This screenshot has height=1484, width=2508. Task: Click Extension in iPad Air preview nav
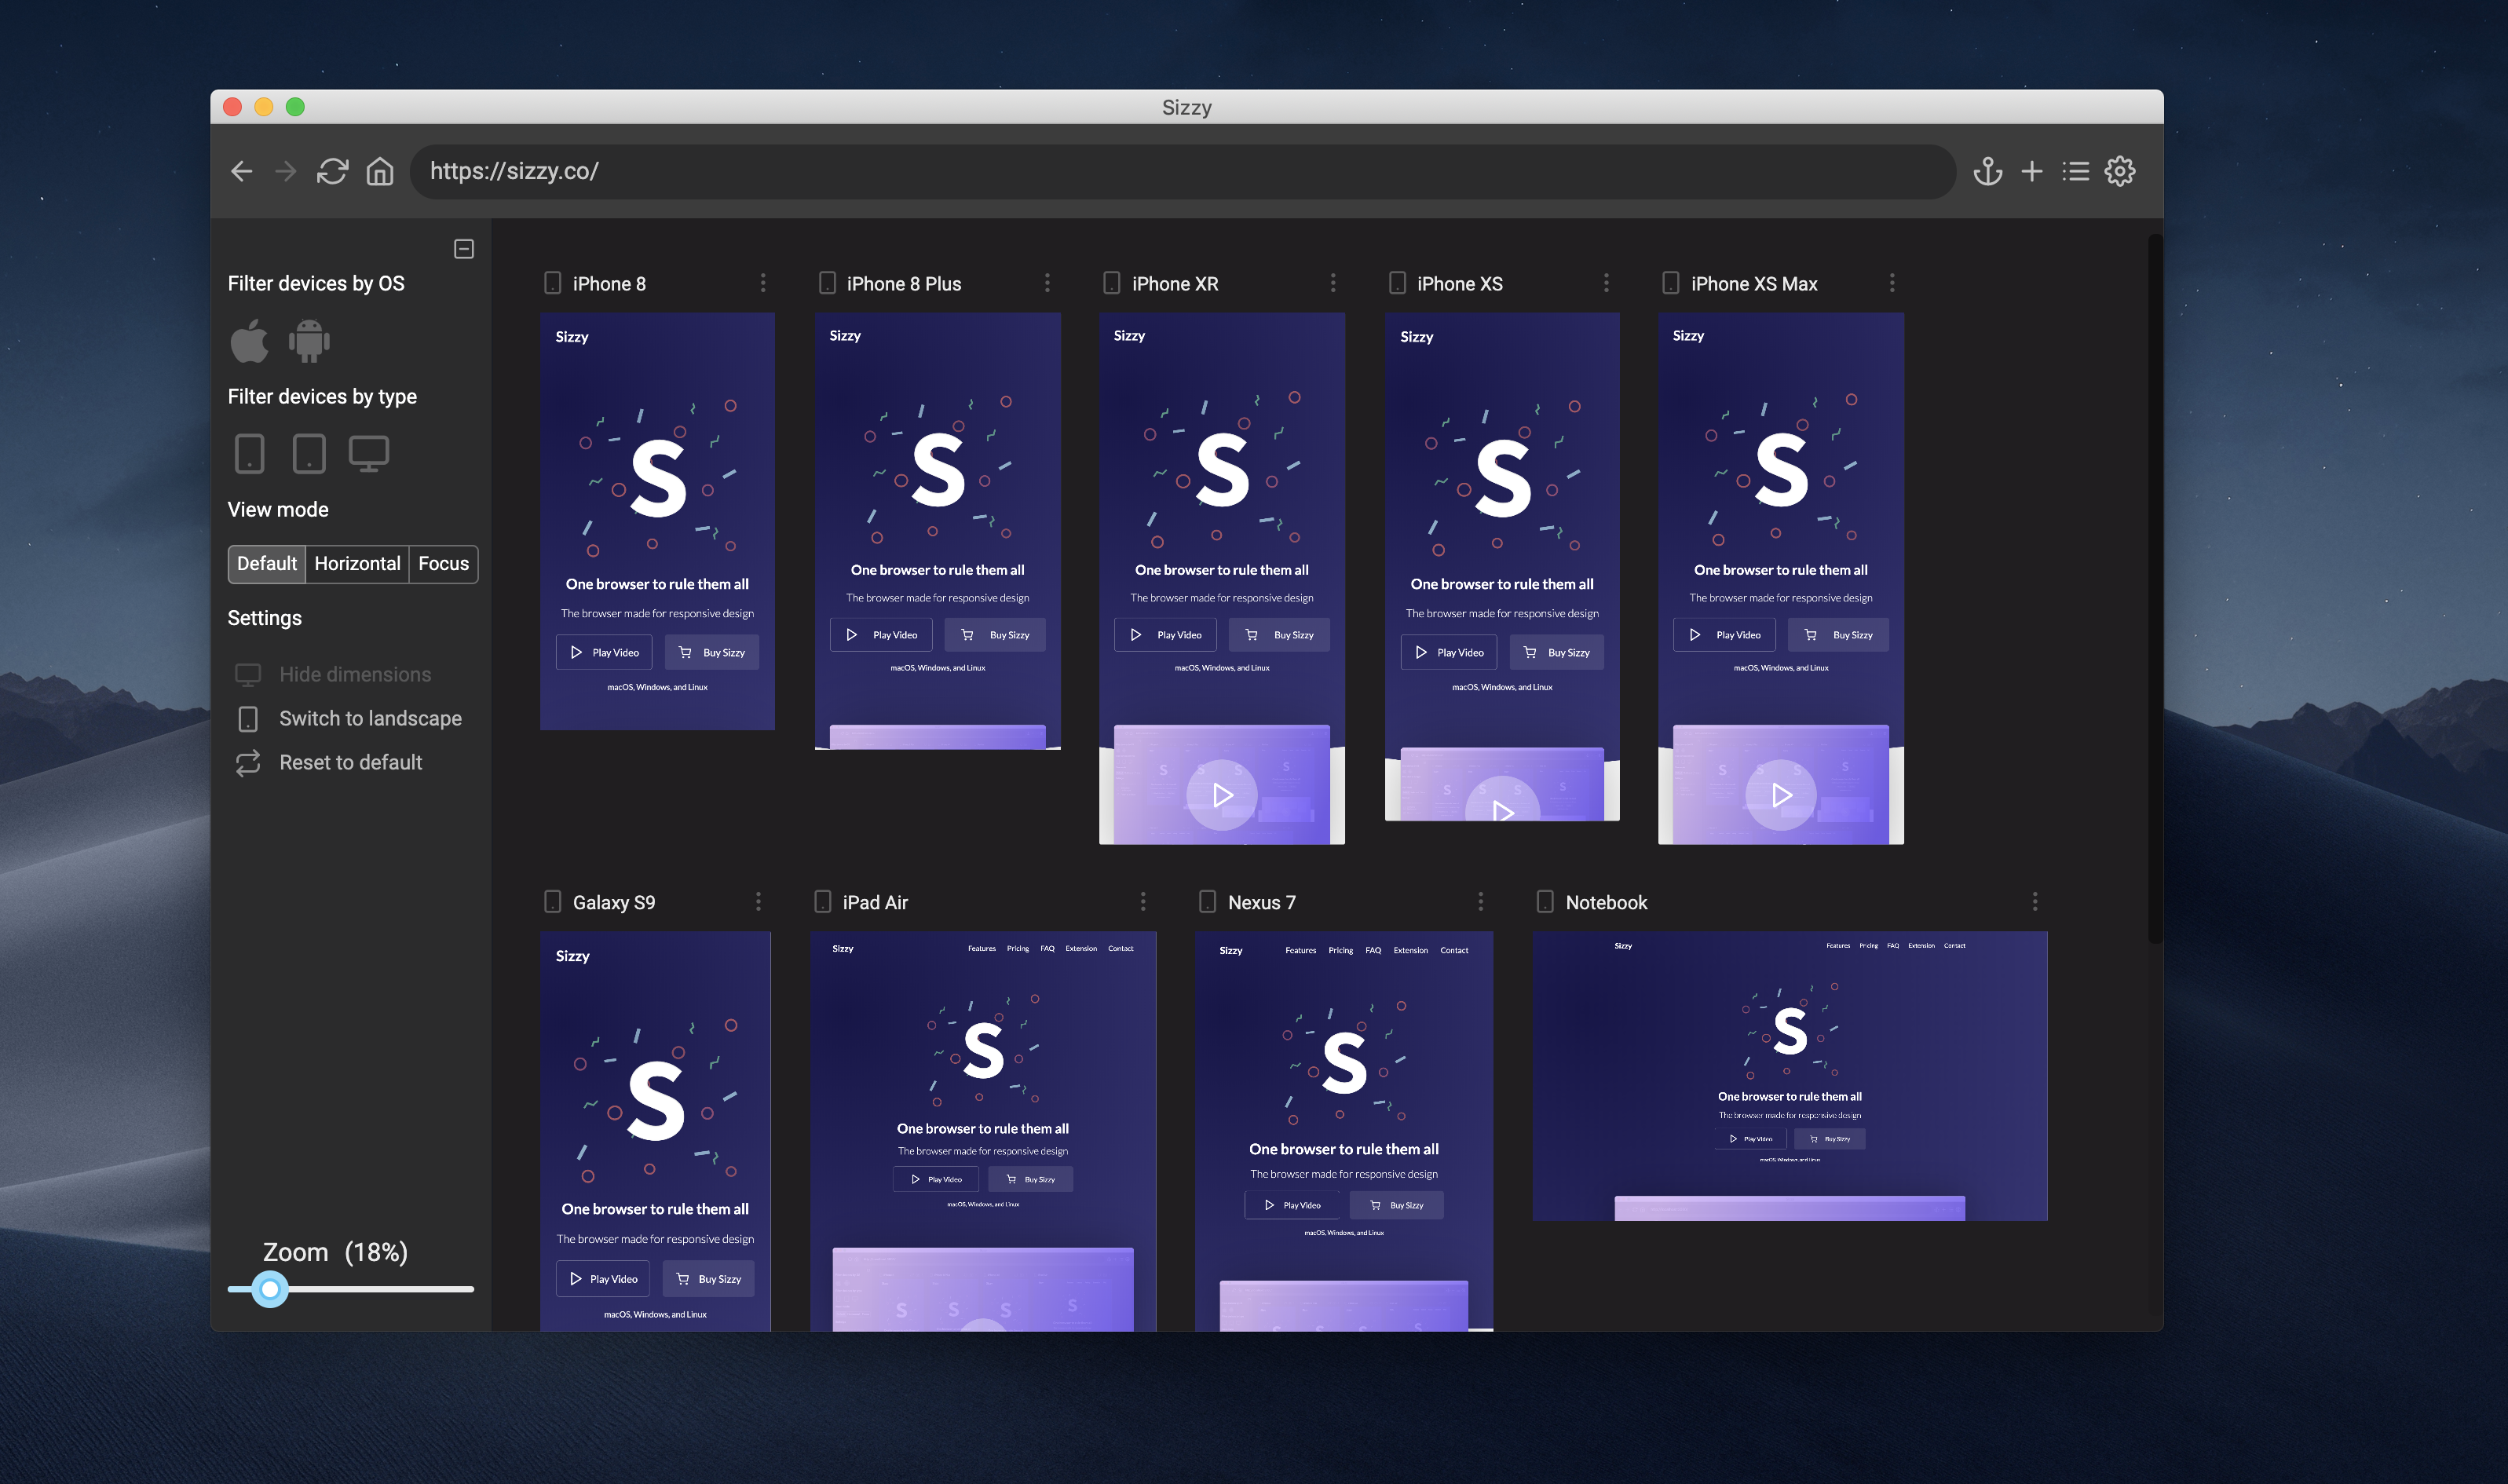tap(1081, 949)
